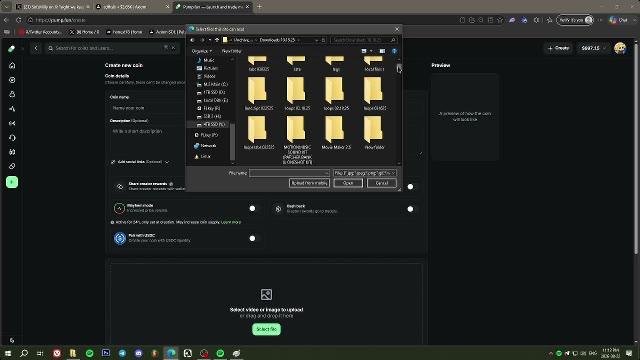Click the browser reload icon
The image size is (640, 360).
click(x=19, y=20)
